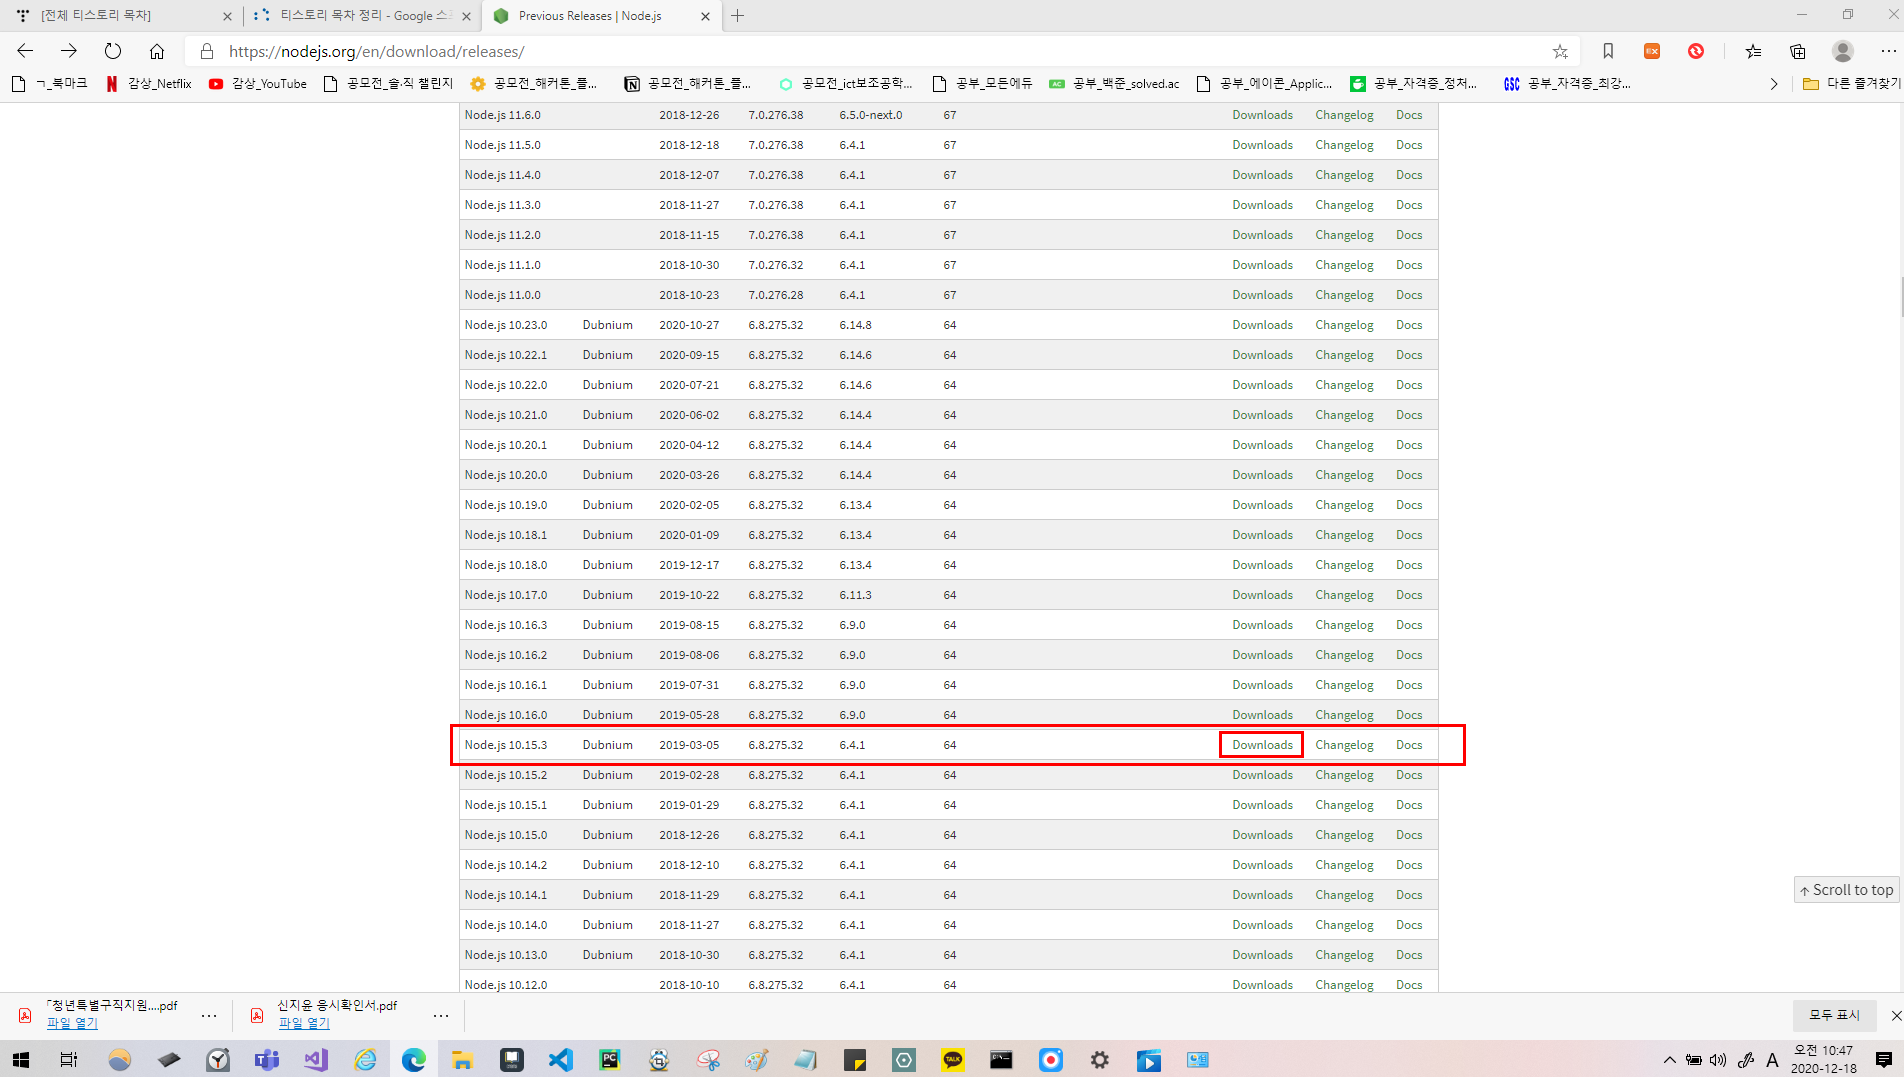Open the Windows Start menu
Screen dimensions: 1904x1077
click(x=21, y=1060)
